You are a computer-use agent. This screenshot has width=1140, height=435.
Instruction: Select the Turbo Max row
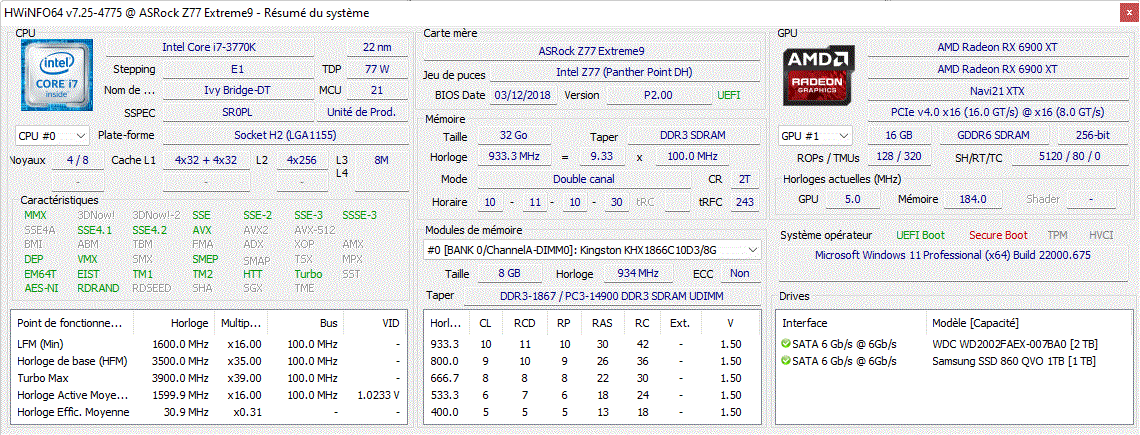pos(209,378)
